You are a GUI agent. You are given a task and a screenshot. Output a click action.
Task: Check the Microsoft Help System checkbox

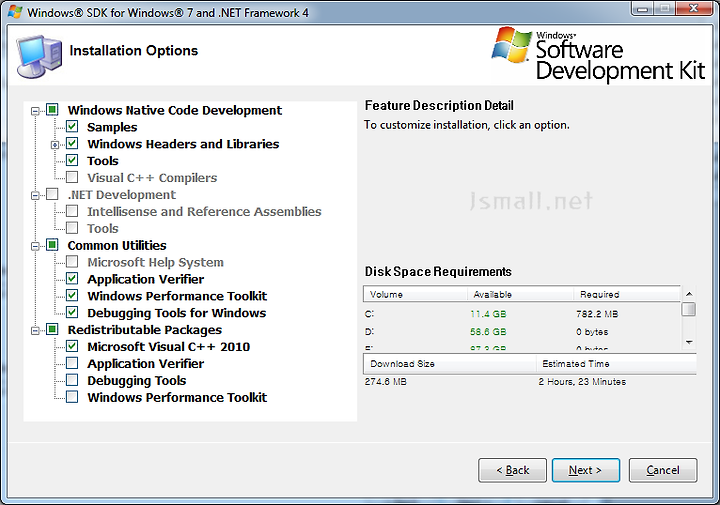(72, 262)
